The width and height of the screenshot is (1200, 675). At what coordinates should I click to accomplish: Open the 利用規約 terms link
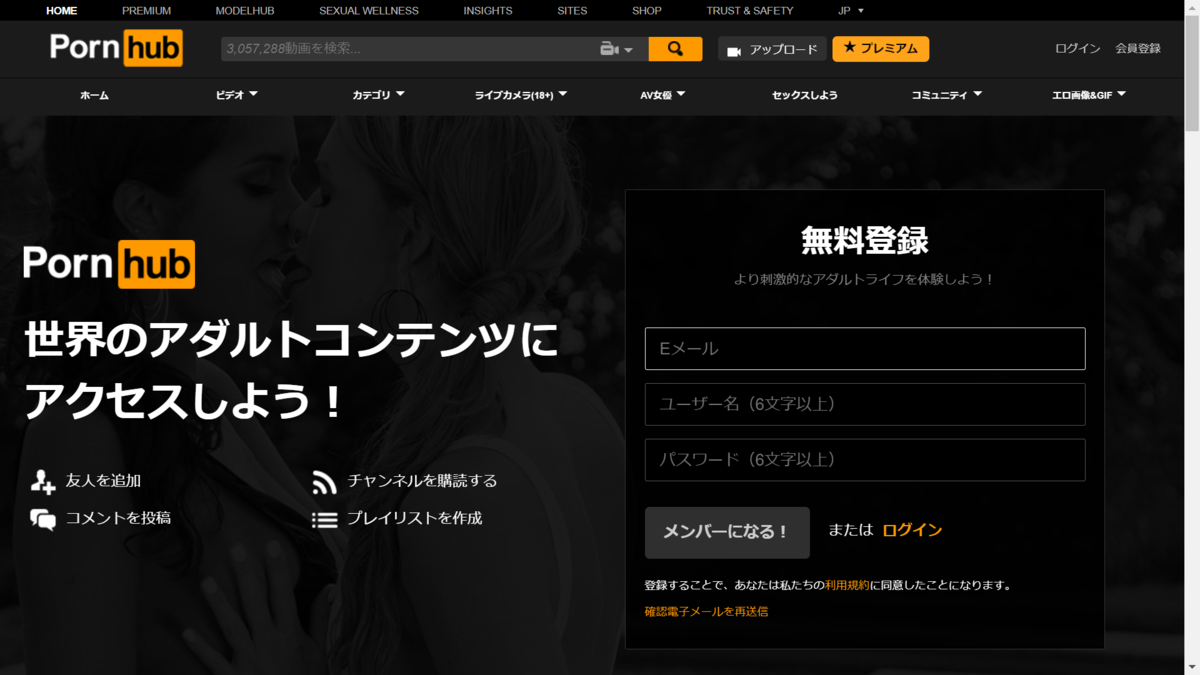pos(847,585)
